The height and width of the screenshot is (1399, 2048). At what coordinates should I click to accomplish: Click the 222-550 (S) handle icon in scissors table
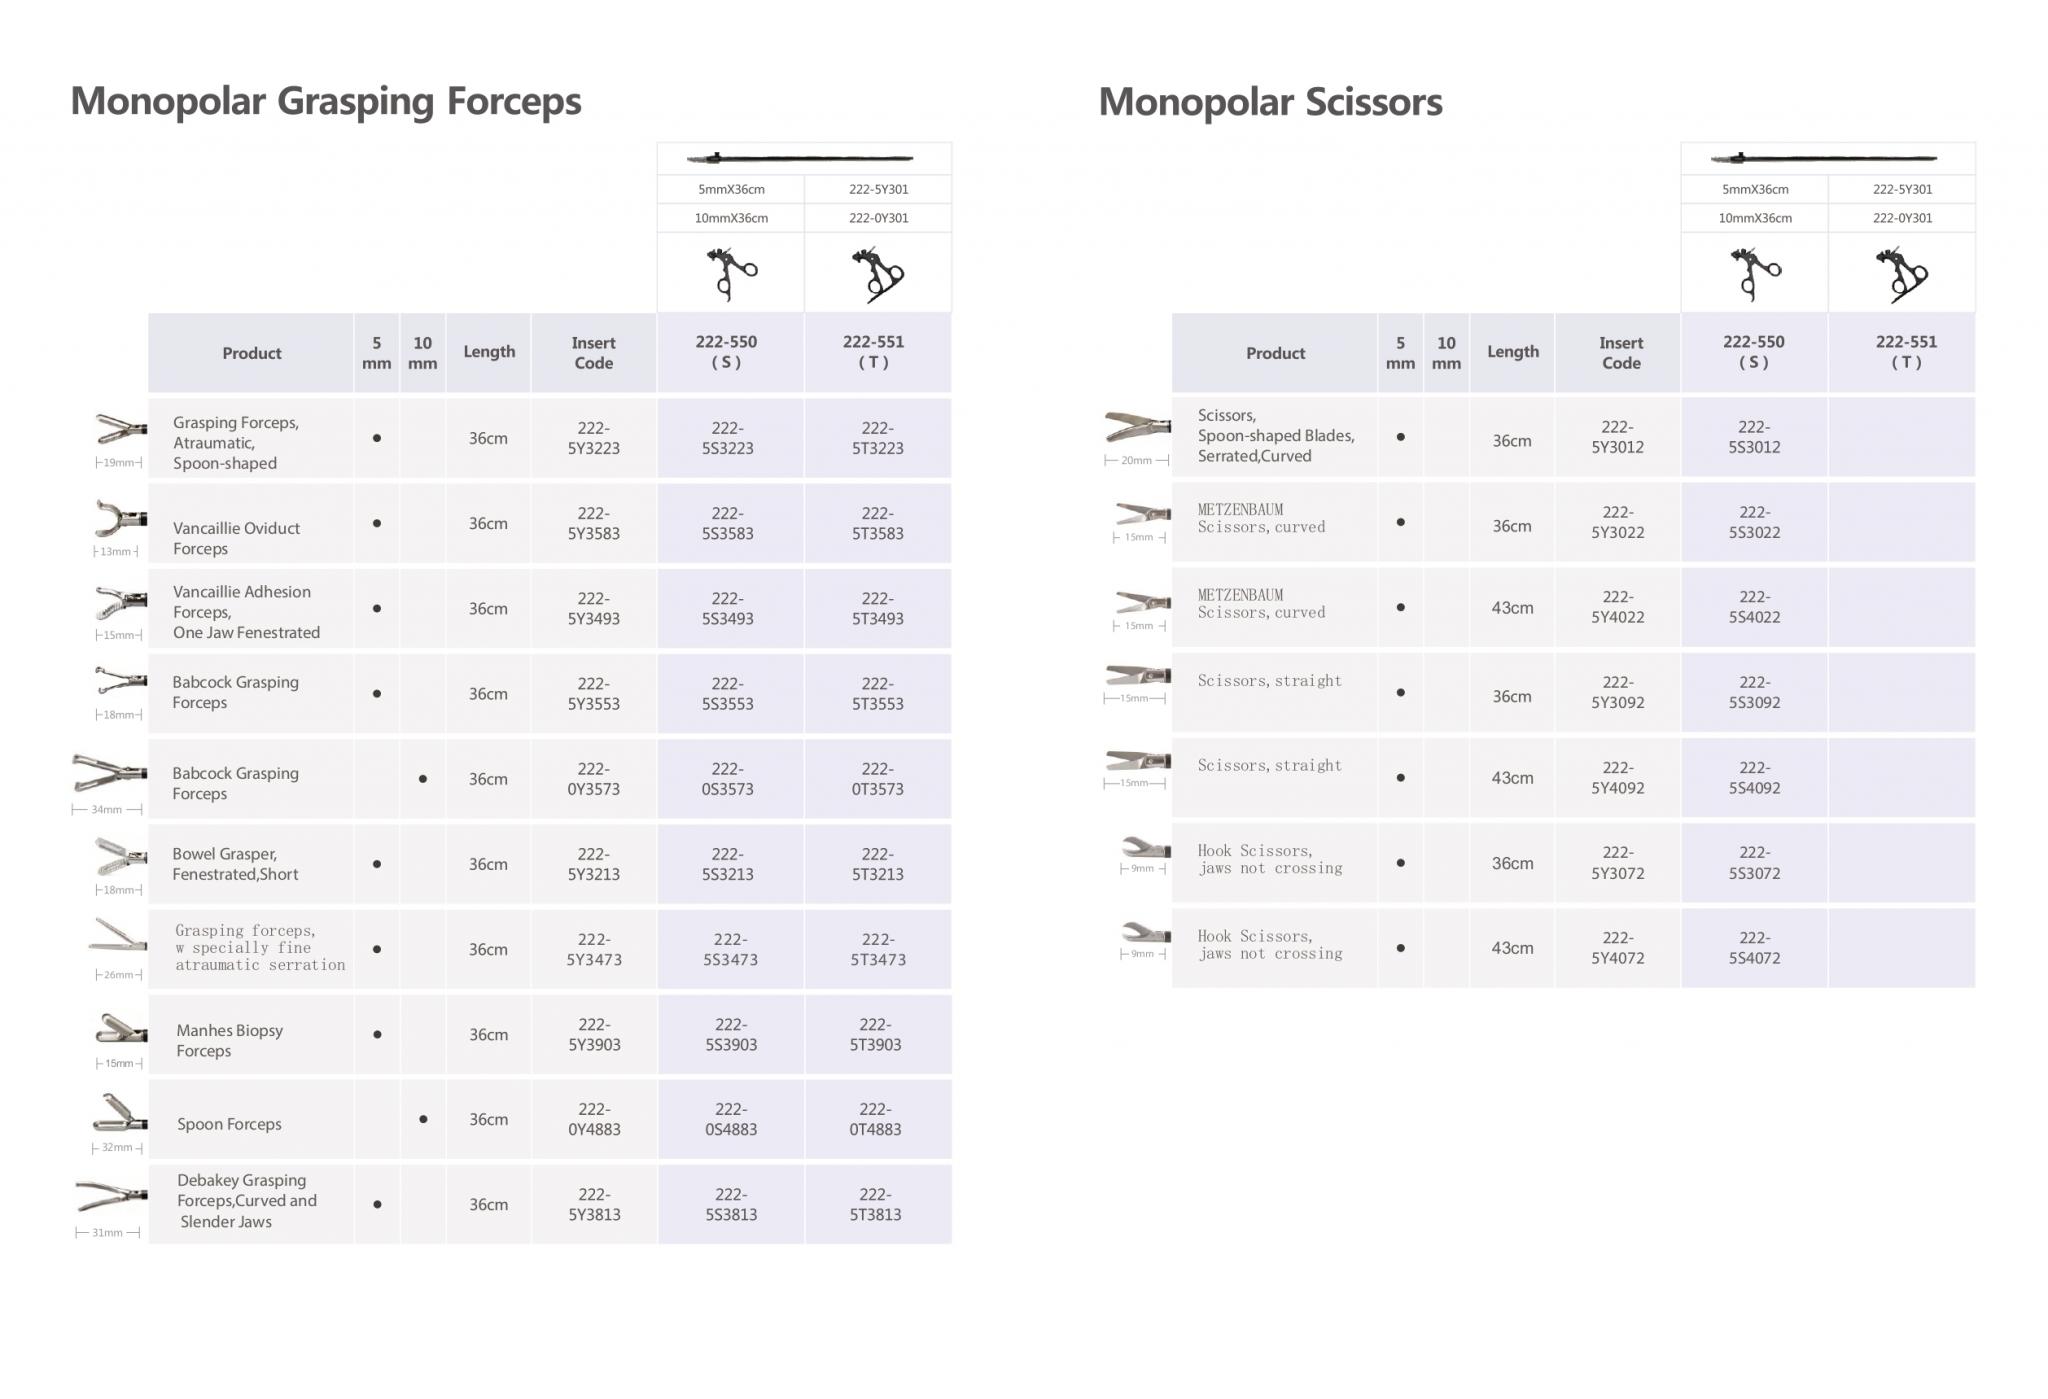[x=1755, y=273]
